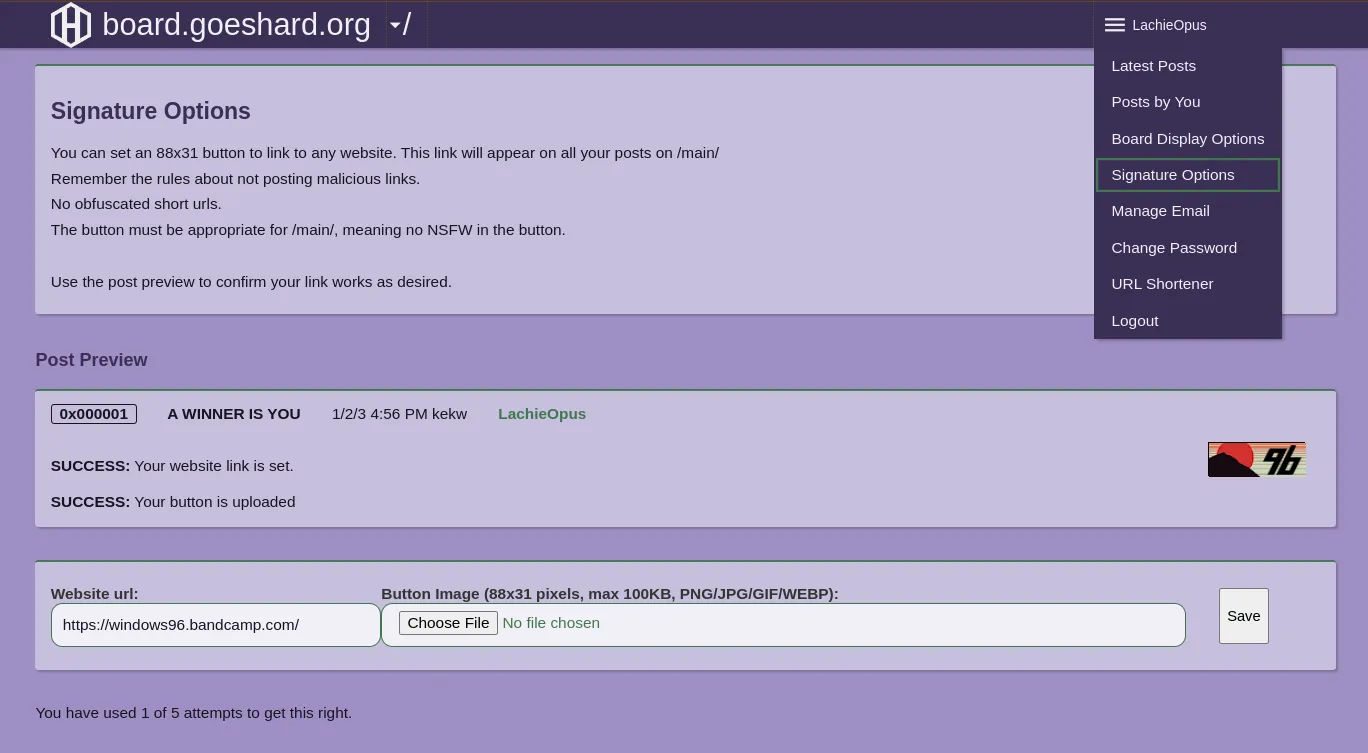Open the URL Shortener tool

[x=1162, y=284]
